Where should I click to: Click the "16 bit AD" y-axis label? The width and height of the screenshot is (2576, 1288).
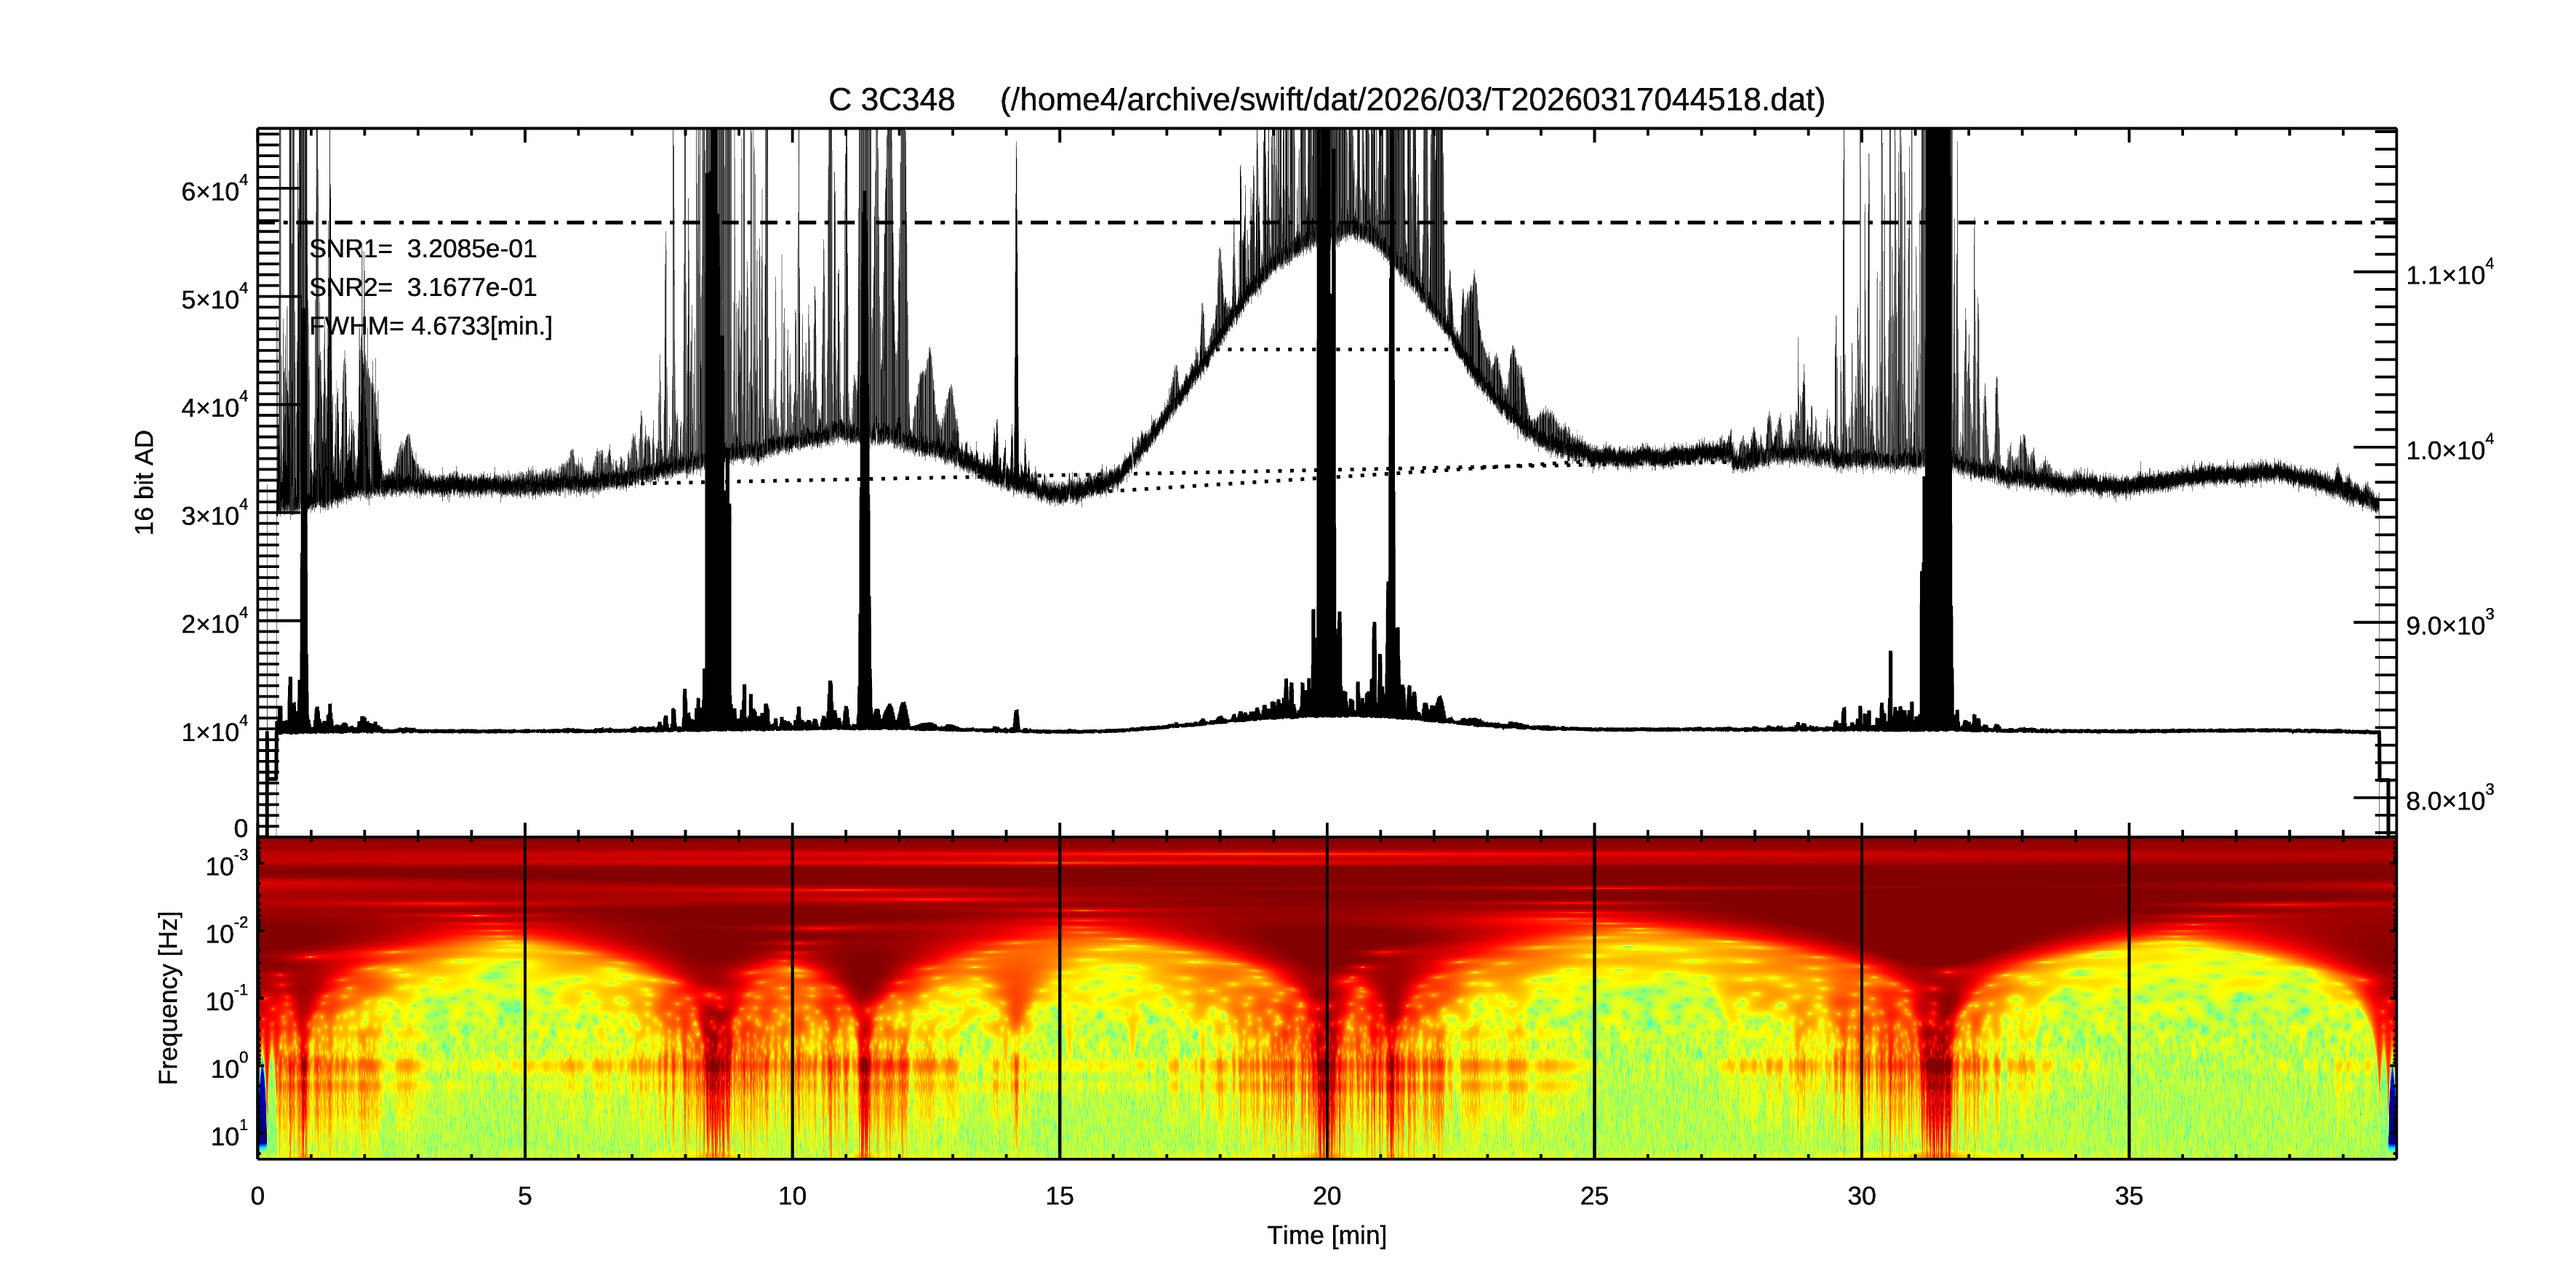click(x=145, y=482)
